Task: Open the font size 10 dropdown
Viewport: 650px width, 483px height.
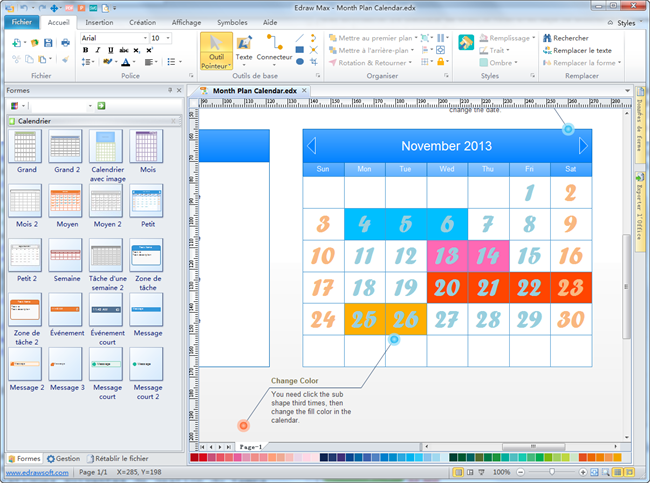Action: tap(168, 38)
